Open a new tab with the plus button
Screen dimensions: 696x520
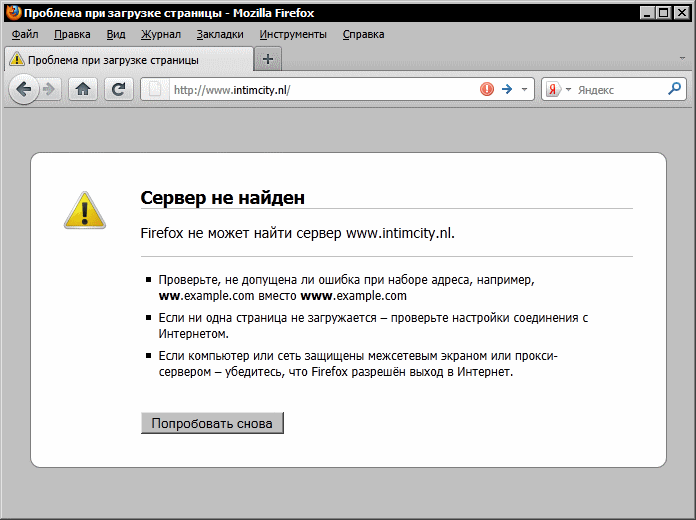click(x=267, y=59)
